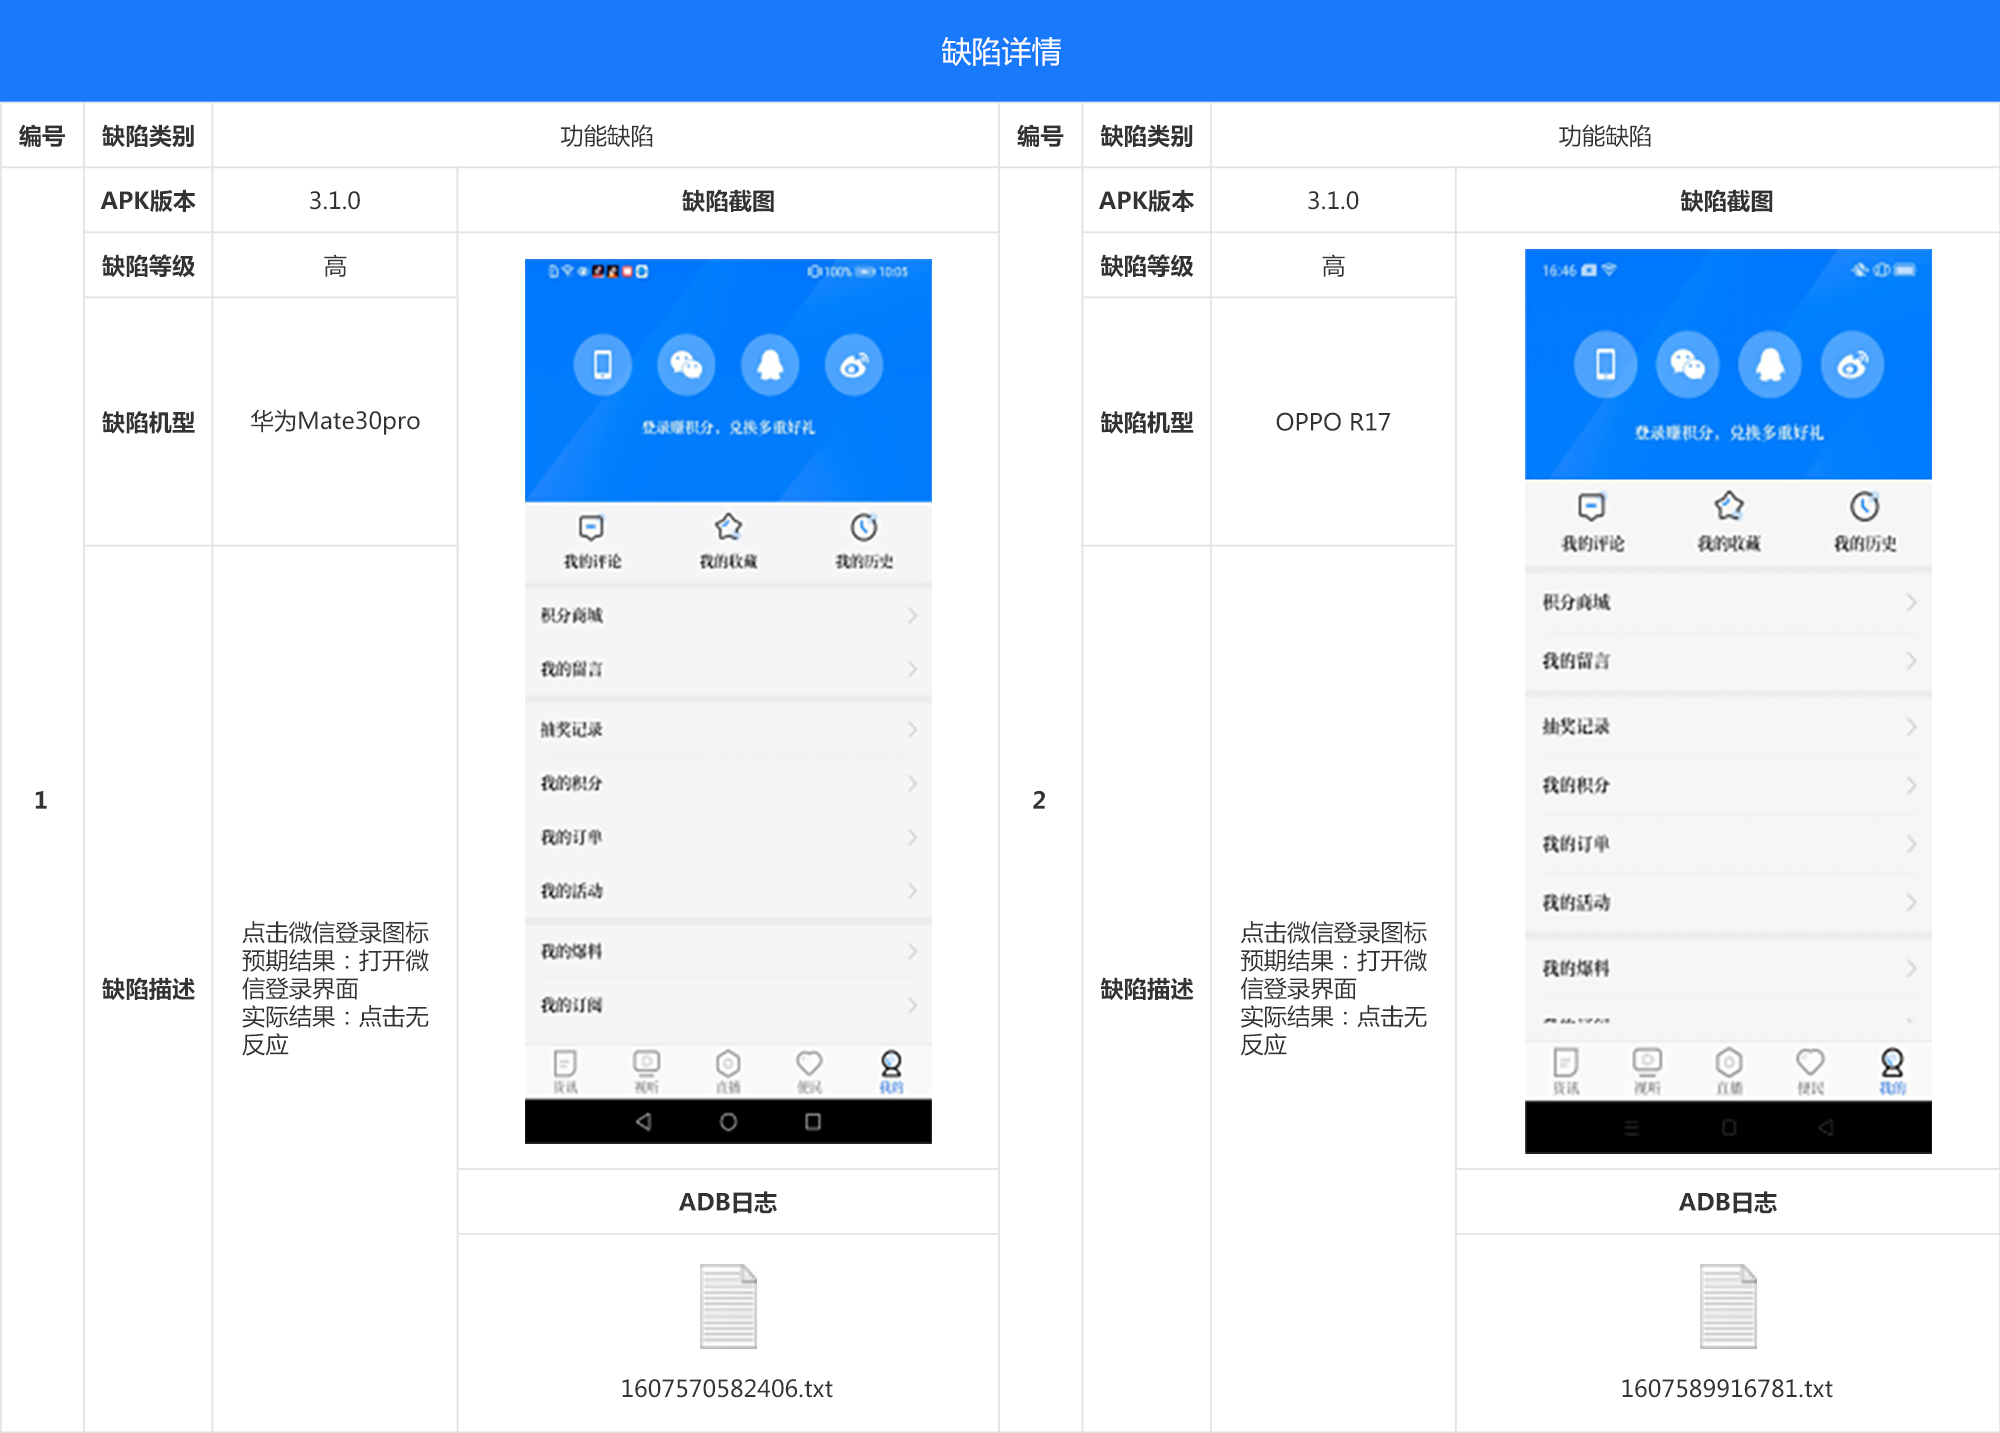This screenshot has width=2000, height=1433.
Task: Select 资讯 tab in left screenshot
Action: click(x=565, y=1070)
